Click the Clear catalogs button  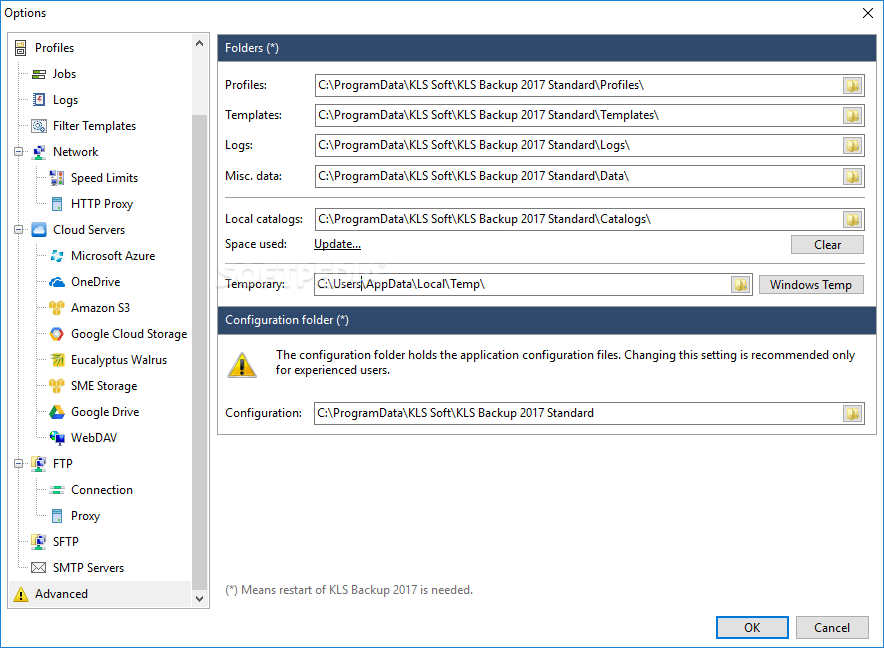(x=827, y=245)
